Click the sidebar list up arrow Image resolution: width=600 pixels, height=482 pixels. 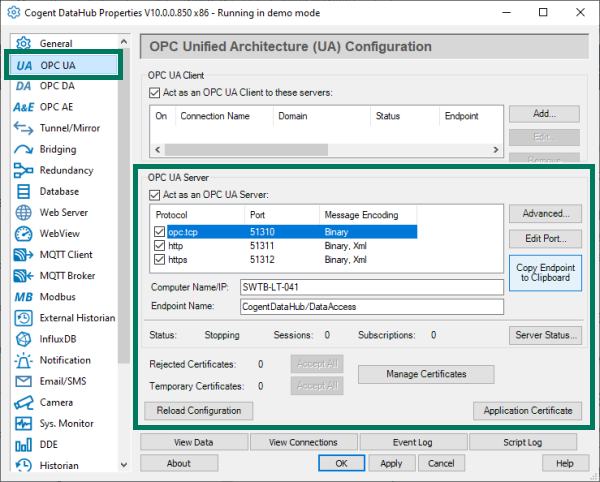click(124, 41)
